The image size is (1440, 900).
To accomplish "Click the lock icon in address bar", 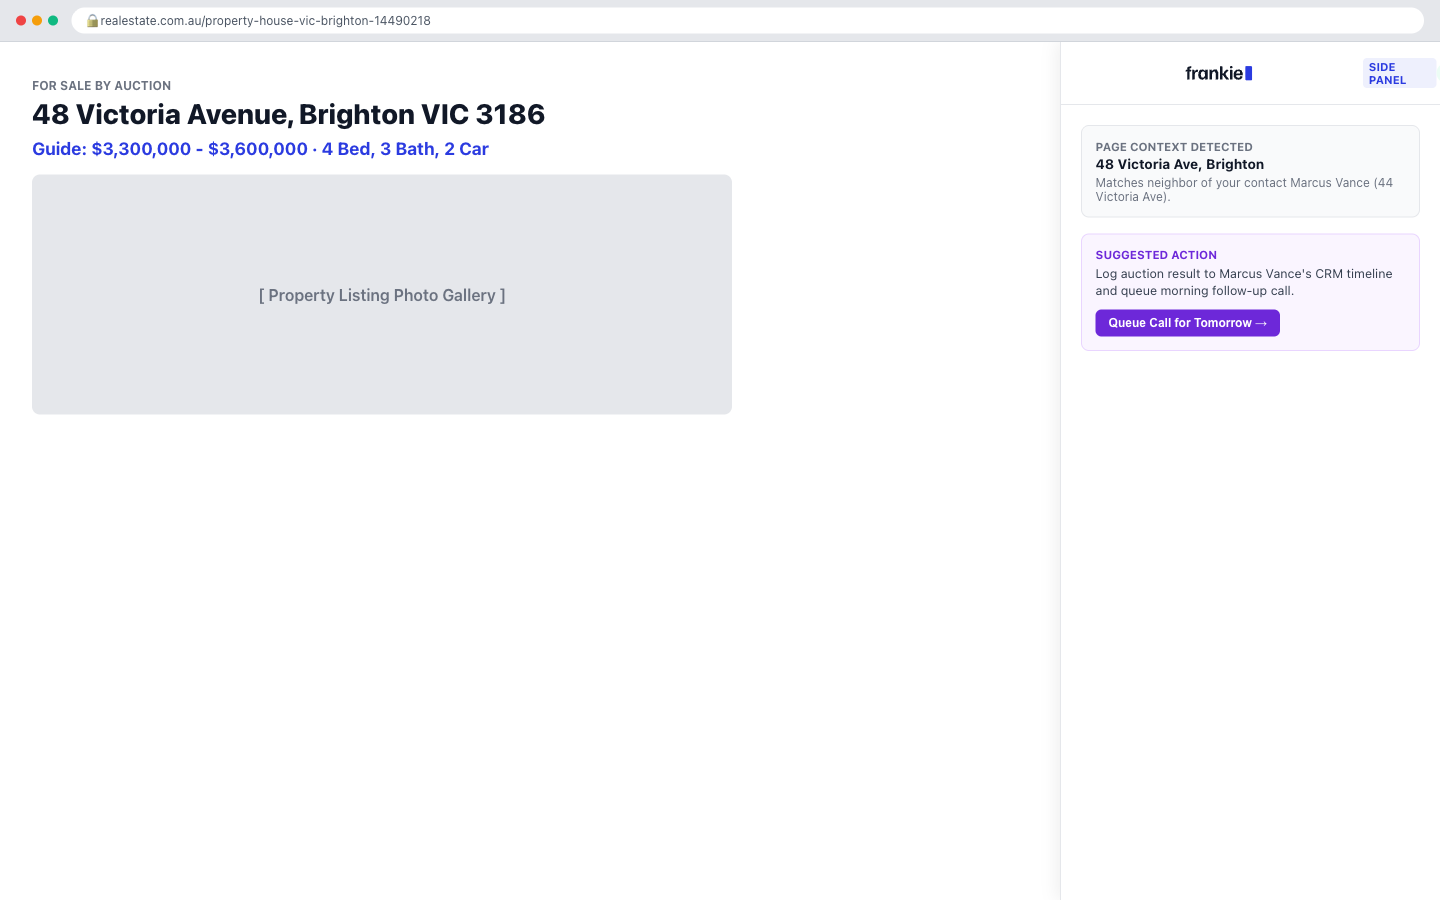I will (92, 20).
